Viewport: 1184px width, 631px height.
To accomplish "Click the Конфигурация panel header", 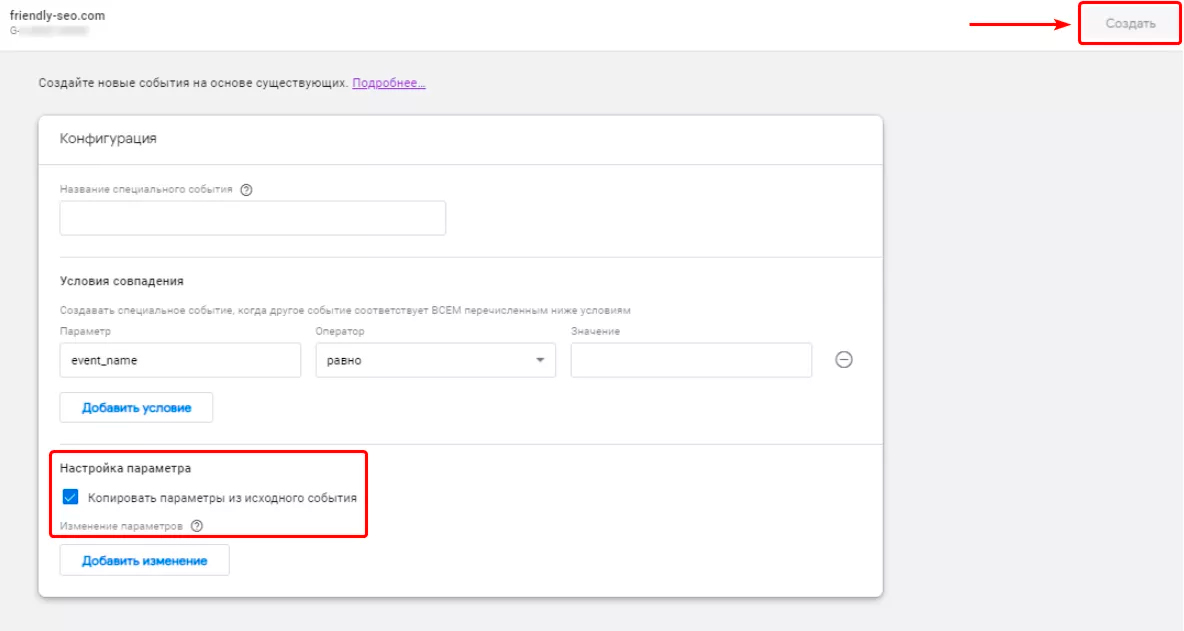I will 109,139.
